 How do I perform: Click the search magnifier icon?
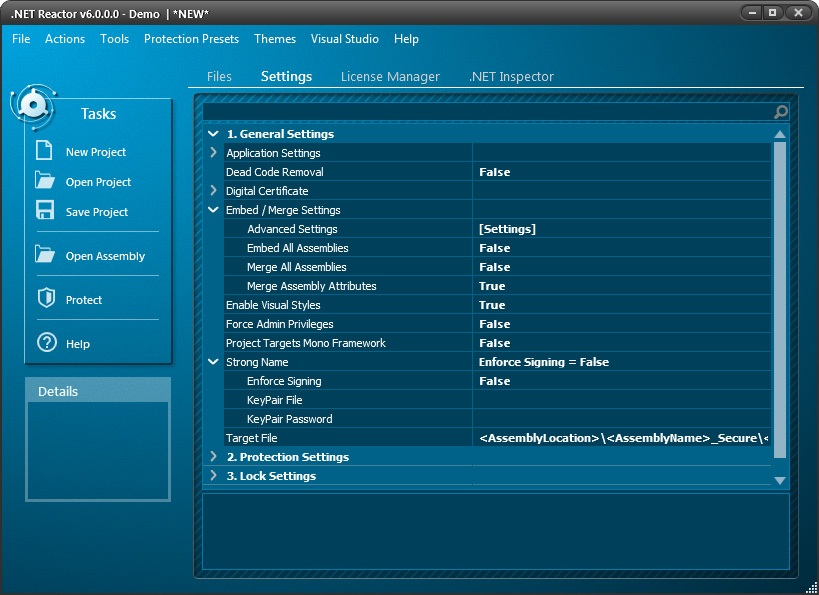click(x=781, y=111)
